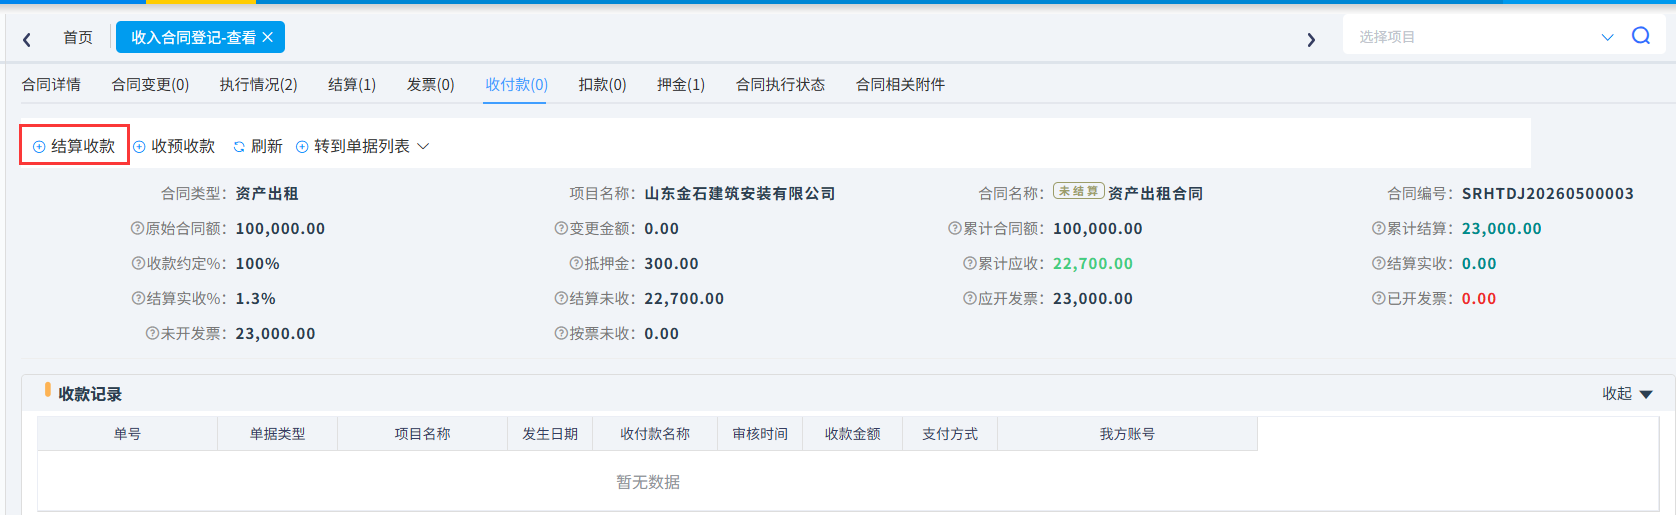The width and height of the screenshot is (1676, 515).
Task: Open the 合同执行状态 tab
Action: pos(780,85)
